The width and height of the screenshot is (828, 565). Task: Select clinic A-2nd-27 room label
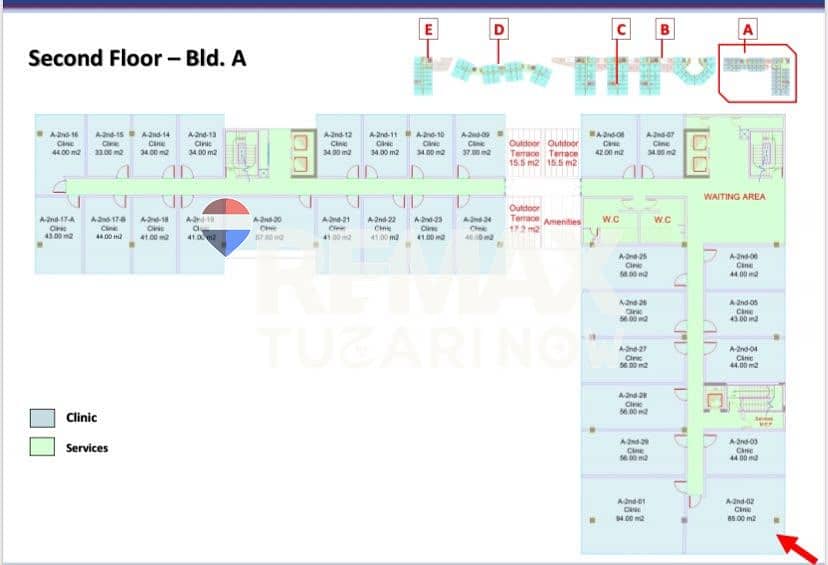(633, 357)
